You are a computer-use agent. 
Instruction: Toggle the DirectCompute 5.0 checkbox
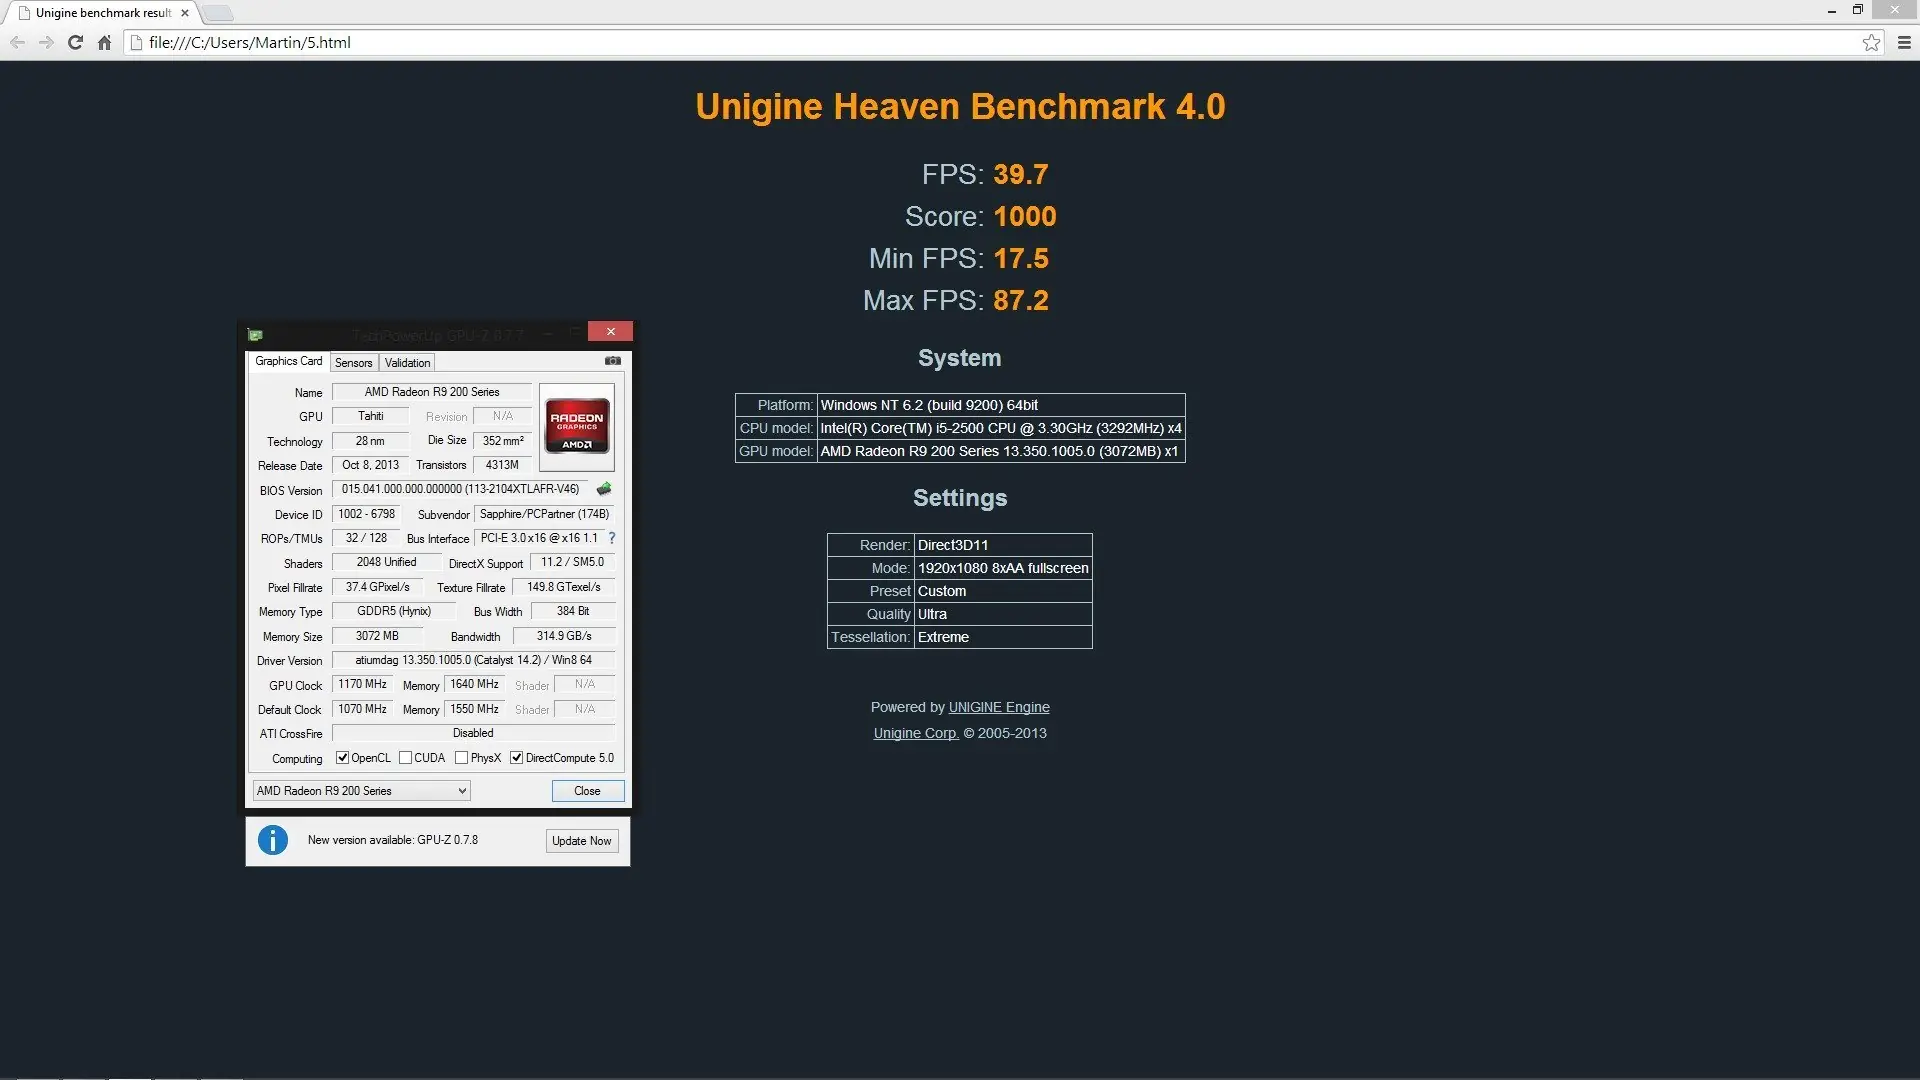[x=516, y=758]
